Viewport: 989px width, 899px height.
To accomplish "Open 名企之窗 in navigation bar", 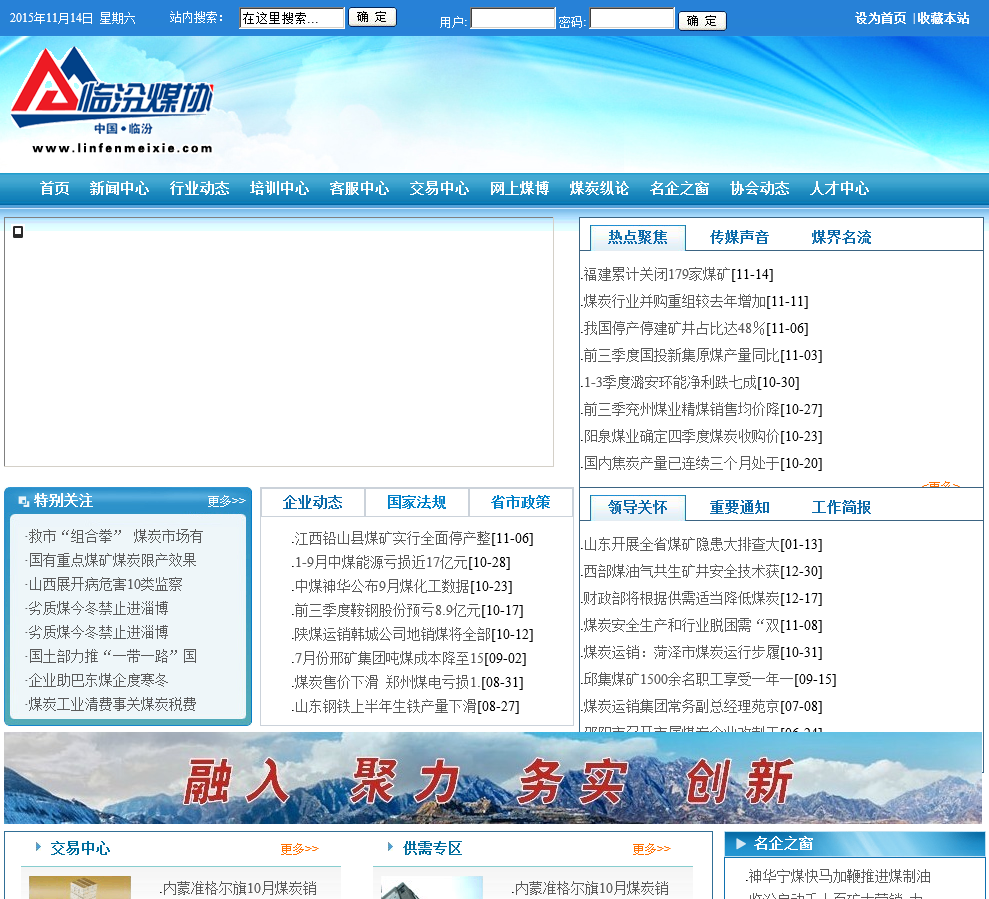I will [x=679, y=189].
